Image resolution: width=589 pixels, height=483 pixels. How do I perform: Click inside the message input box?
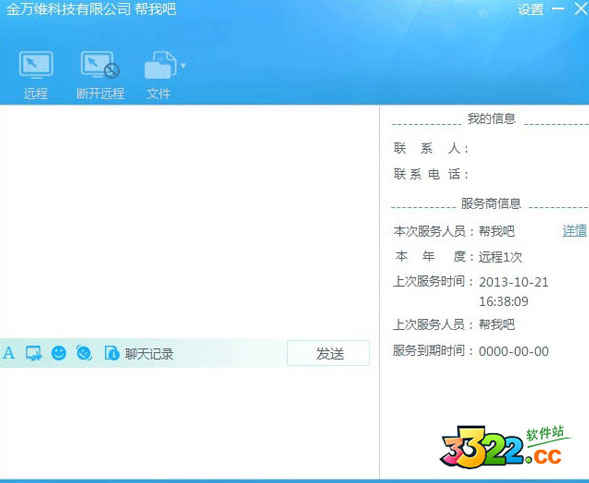click(x=189, y=423)
